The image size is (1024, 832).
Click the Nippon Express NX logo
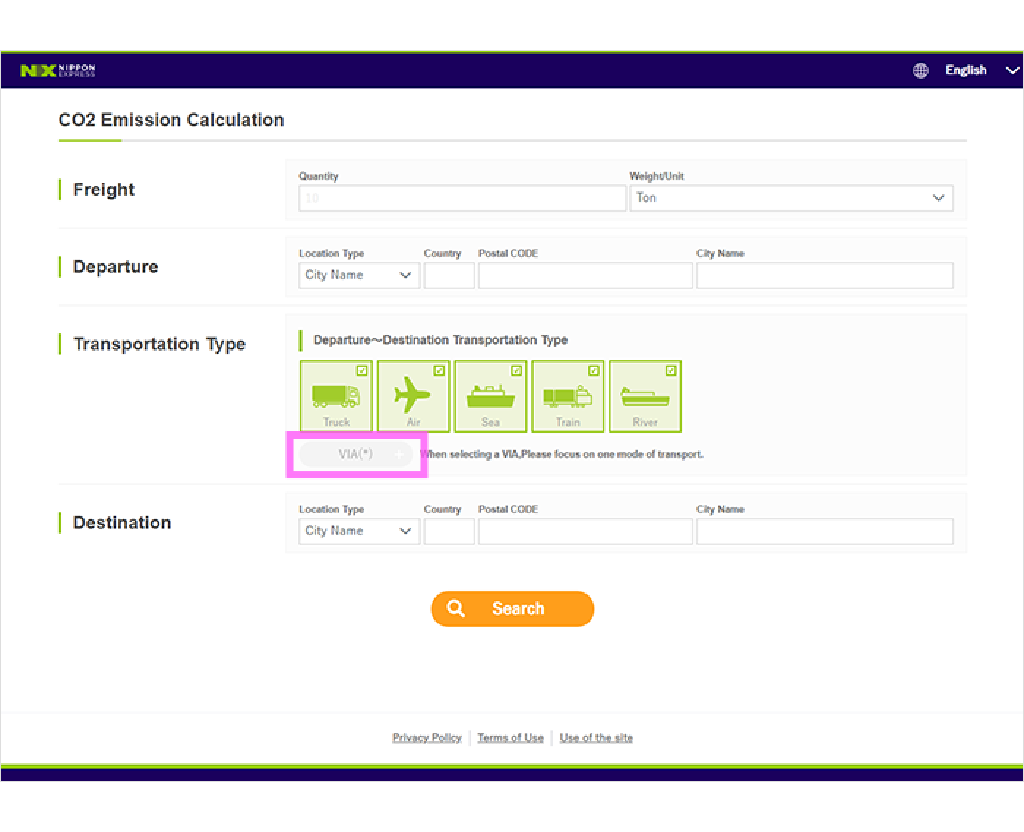click(x=58, y=71)
